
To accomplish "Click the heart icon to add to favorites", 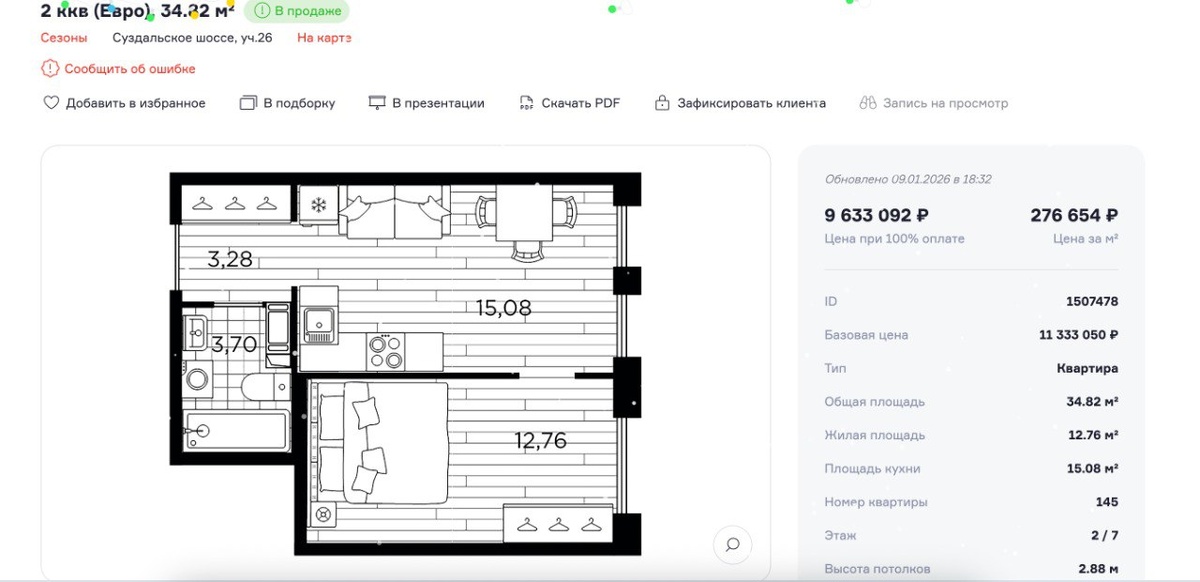I will click(x=49, y=102).
